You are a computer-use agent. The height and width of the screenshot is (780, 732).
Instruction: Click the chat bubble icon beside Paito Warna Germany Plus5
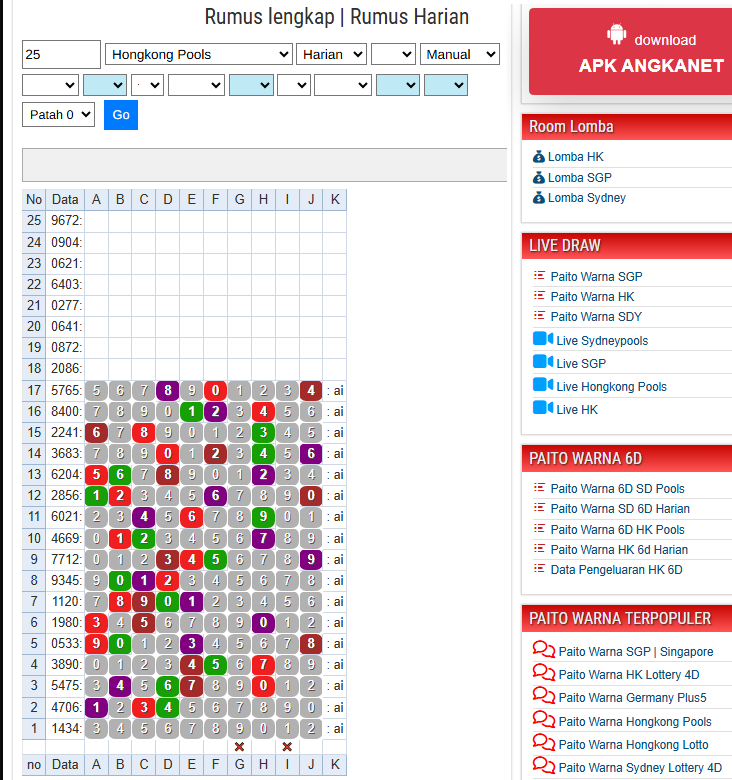543,696
